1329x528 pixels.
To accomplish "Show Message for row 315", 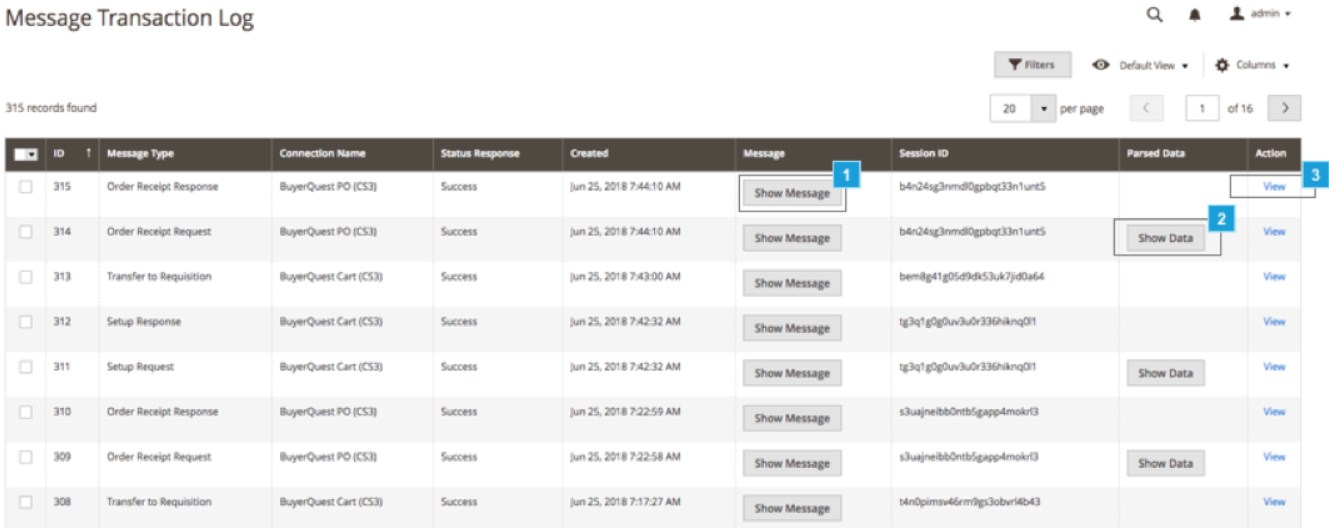I will tap(791, 193).
